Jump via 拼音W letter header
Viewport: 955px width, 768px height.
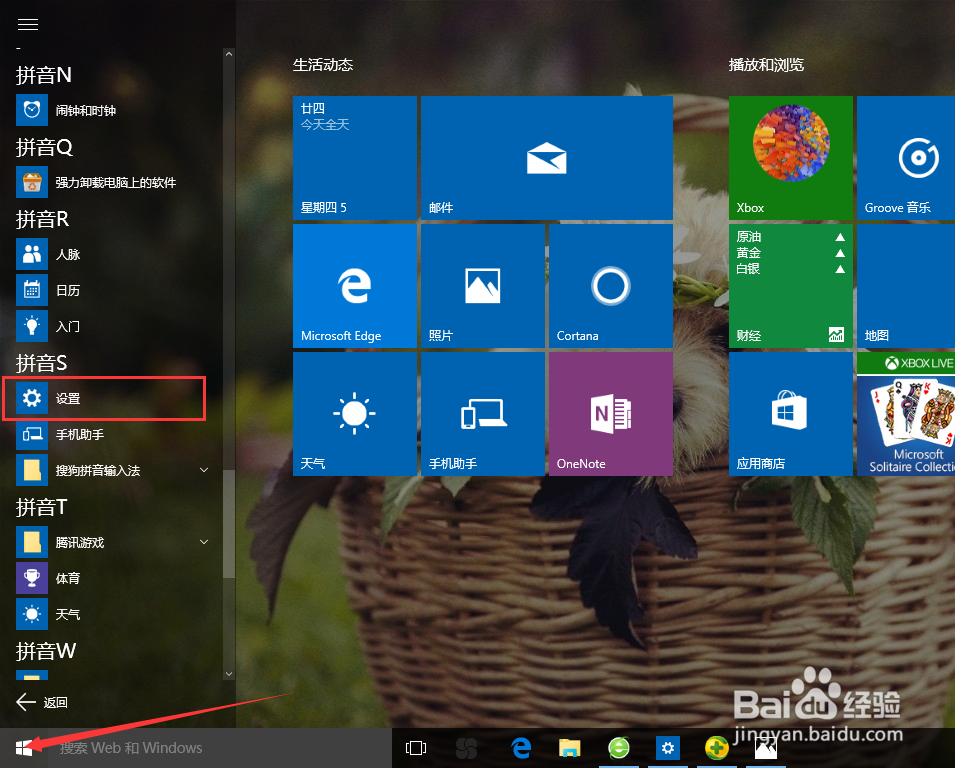click(46, 650)
